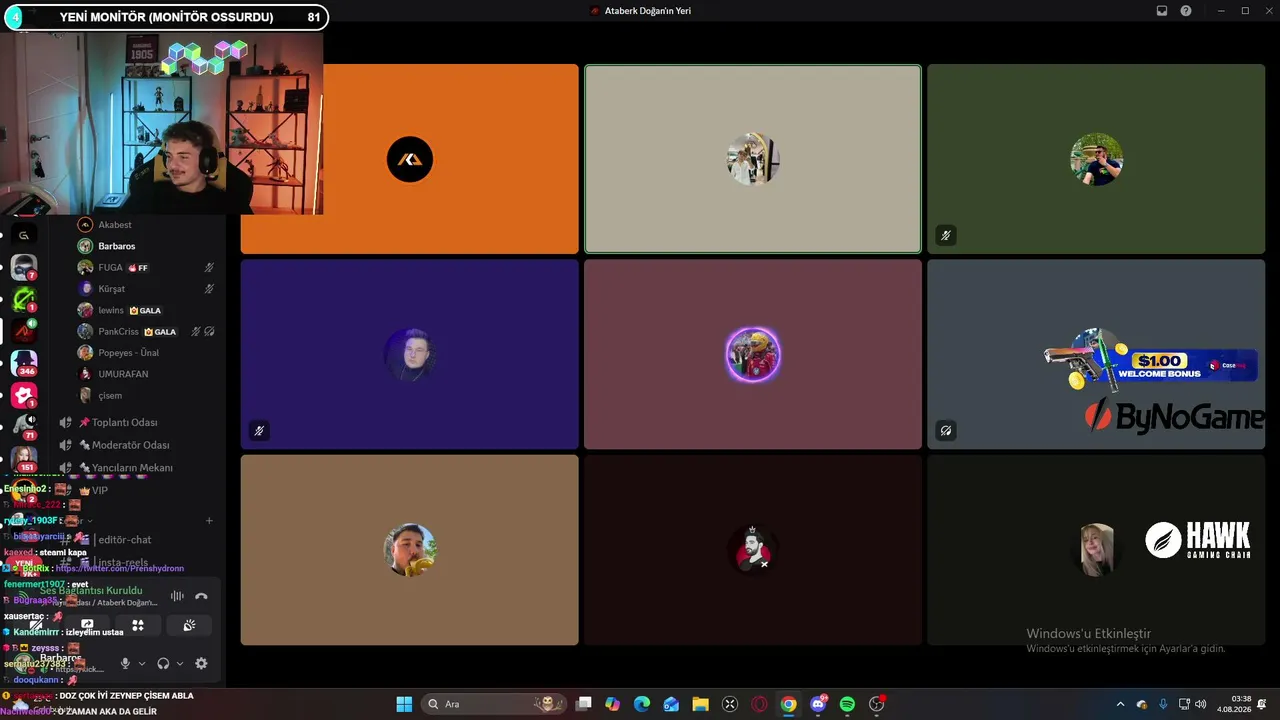Open server icon with 71 badge
The image size is (1280, 720).
pos(24,427)
